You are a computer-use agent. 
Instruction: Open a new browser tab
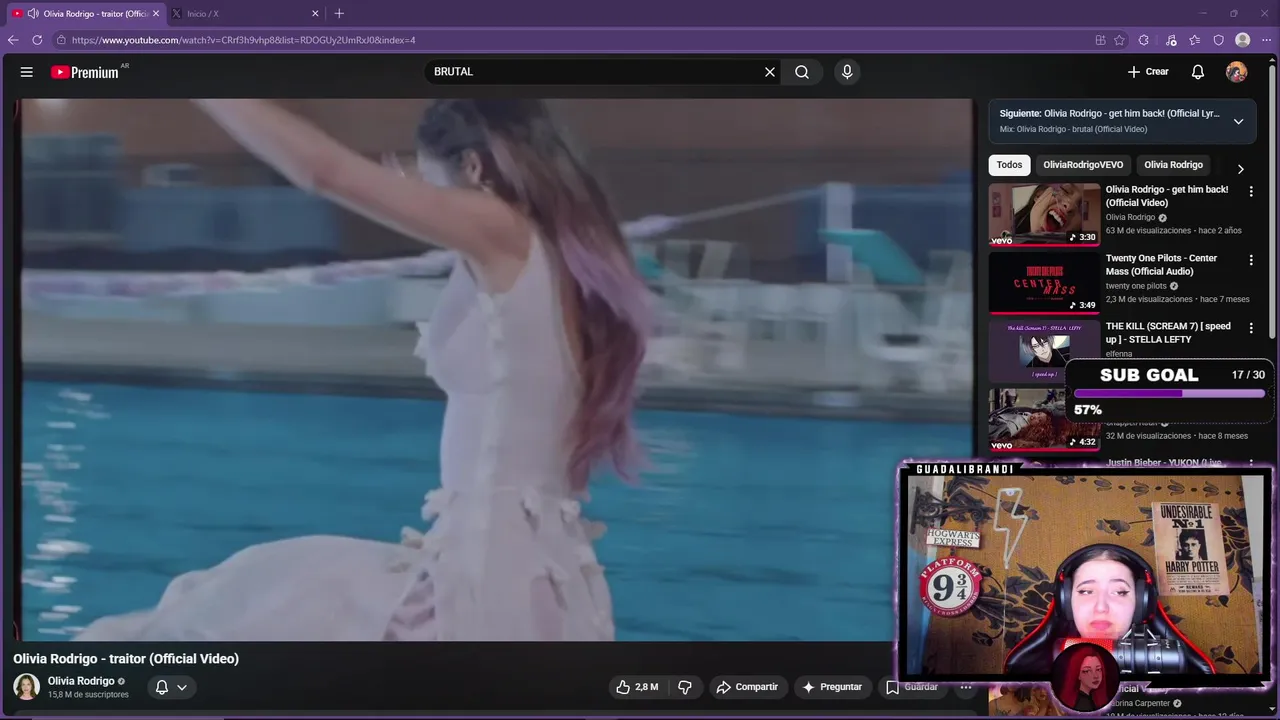click(339, 14)
